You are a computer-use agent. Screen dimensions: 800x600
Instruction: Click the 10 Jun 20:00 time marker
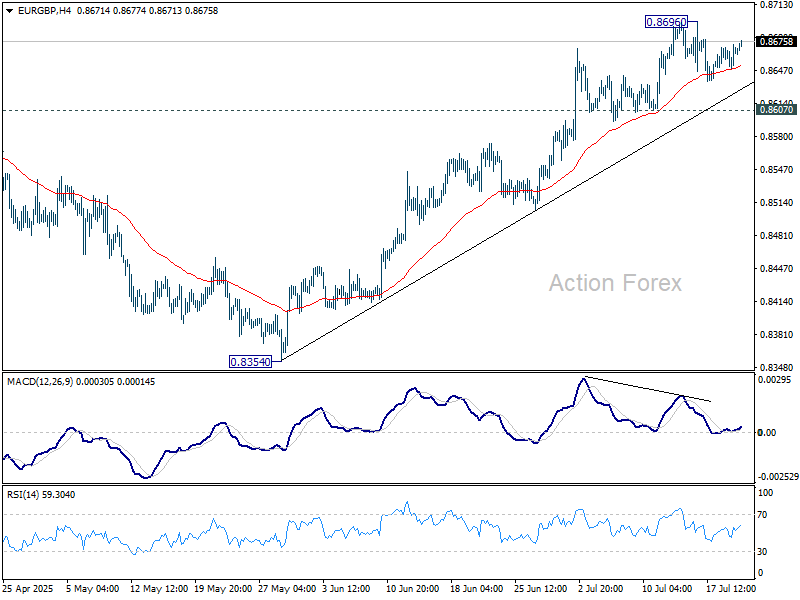pyautogui.click(x=413, y=588)
